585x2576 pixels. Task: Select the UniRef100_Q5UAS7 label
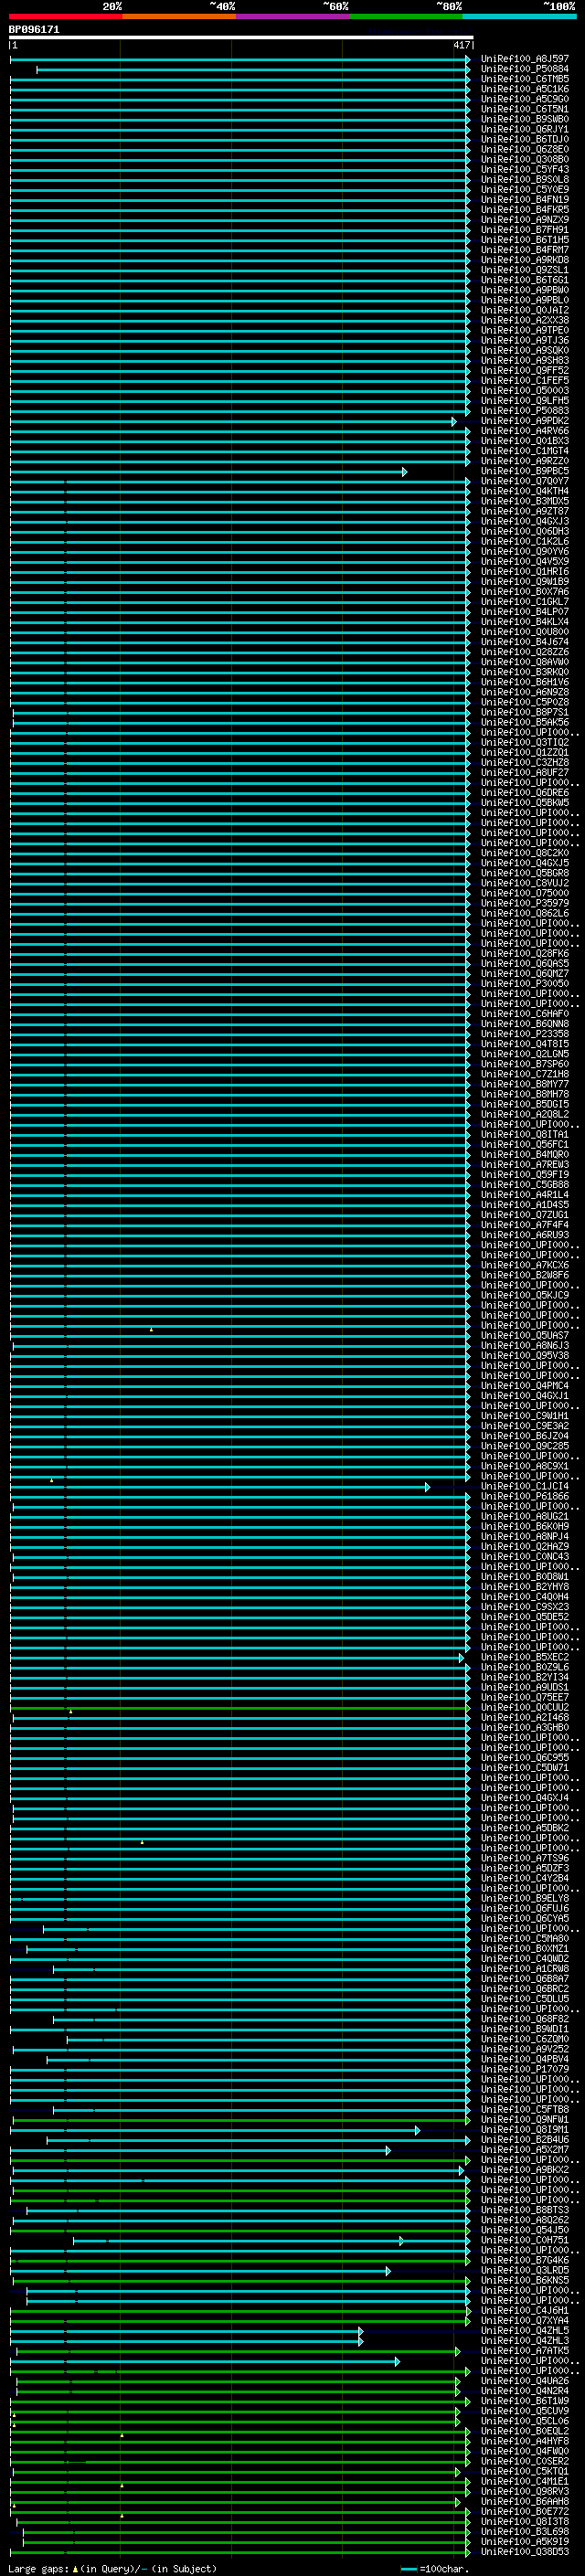[524, 1336]
